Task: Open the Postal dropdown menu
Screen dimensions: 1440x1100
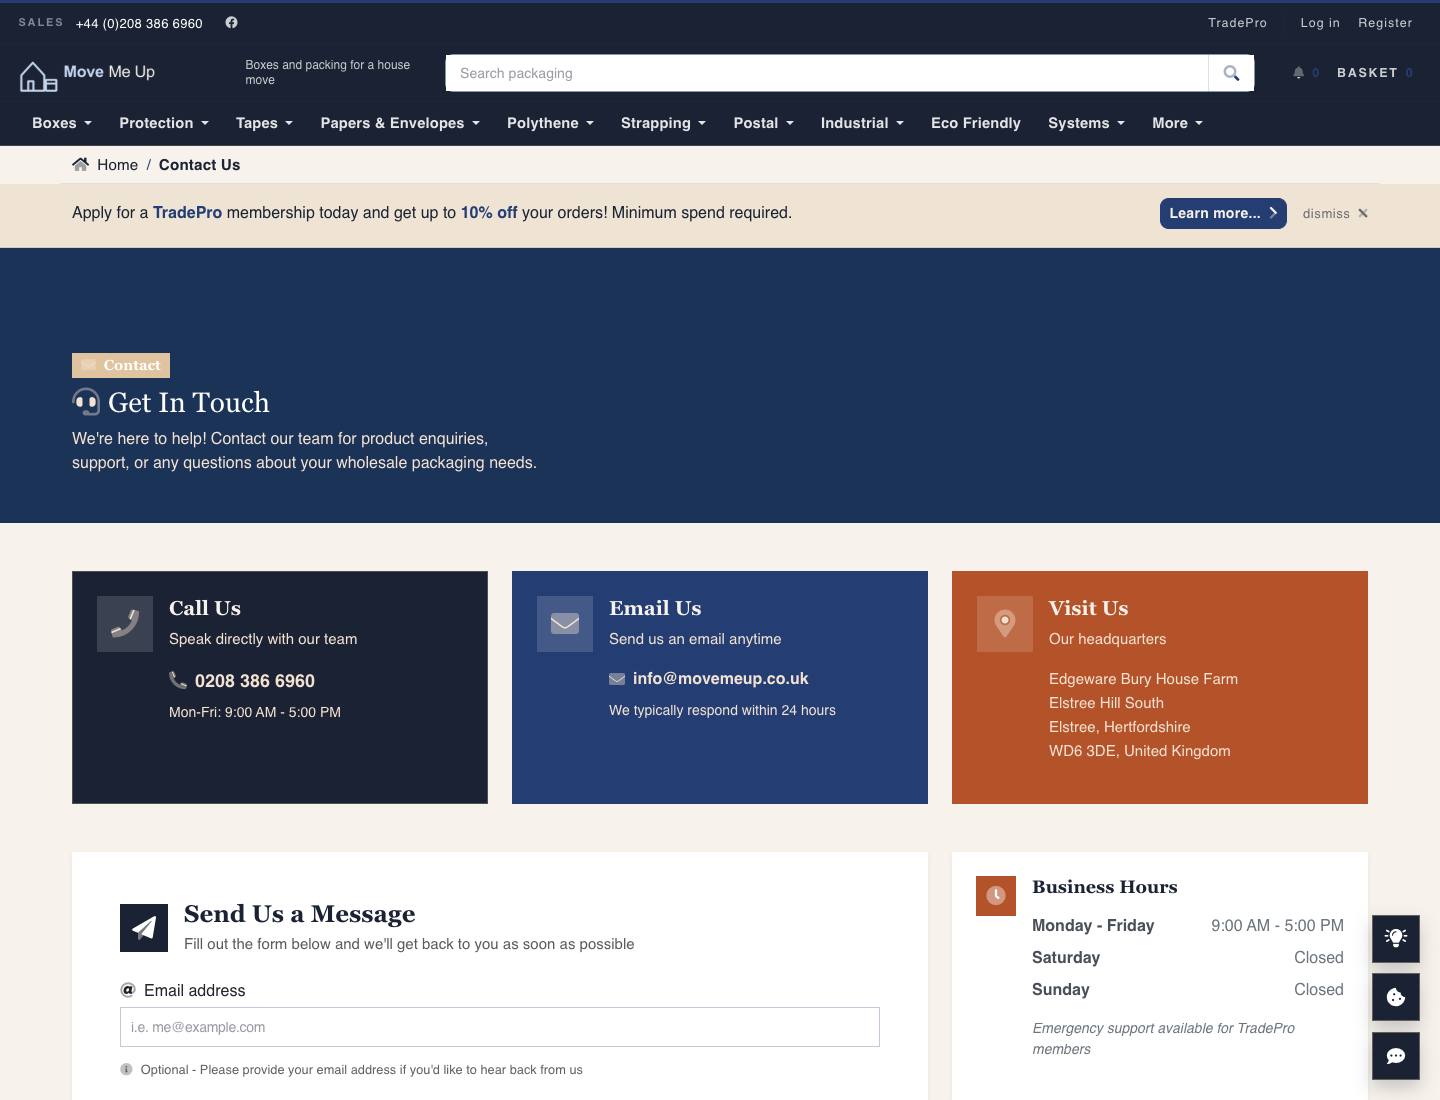Action: [x=763, y=123]
